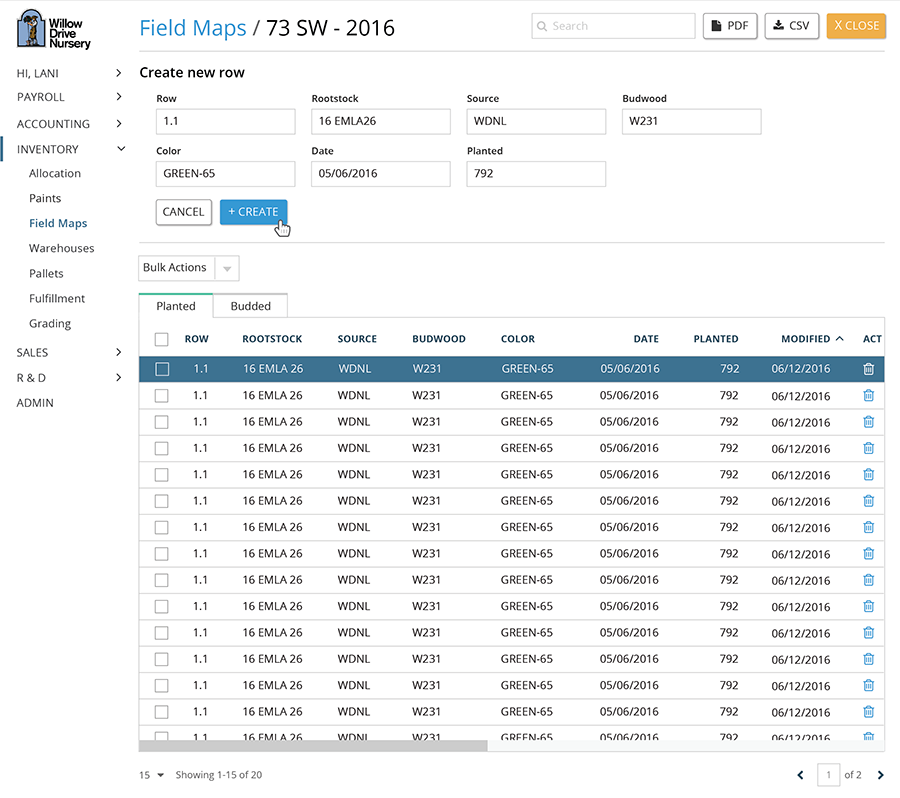Go to next page using right arrow

coord(880,775)
